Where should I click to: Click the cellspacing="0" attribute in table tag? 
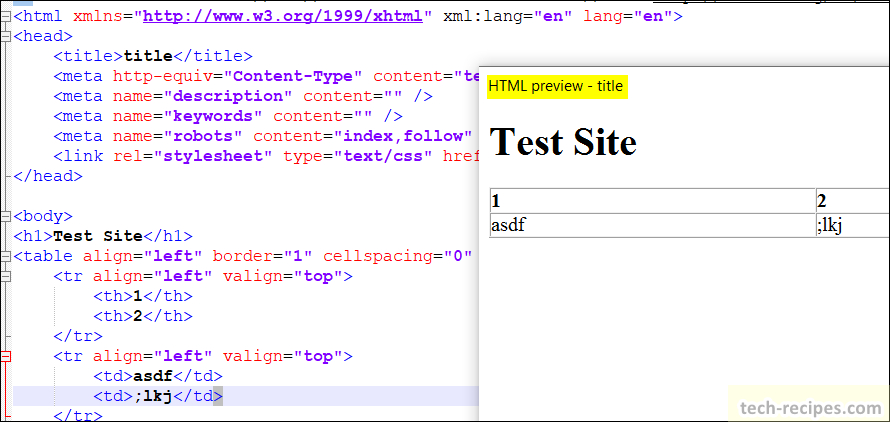point(397,256)
